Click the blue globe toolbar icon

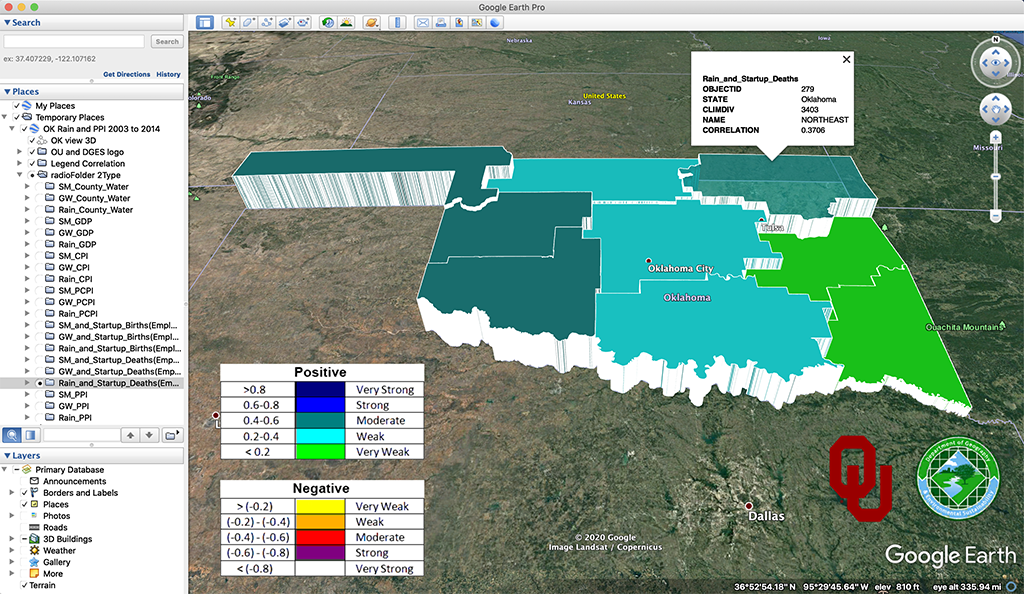(496, 22)
